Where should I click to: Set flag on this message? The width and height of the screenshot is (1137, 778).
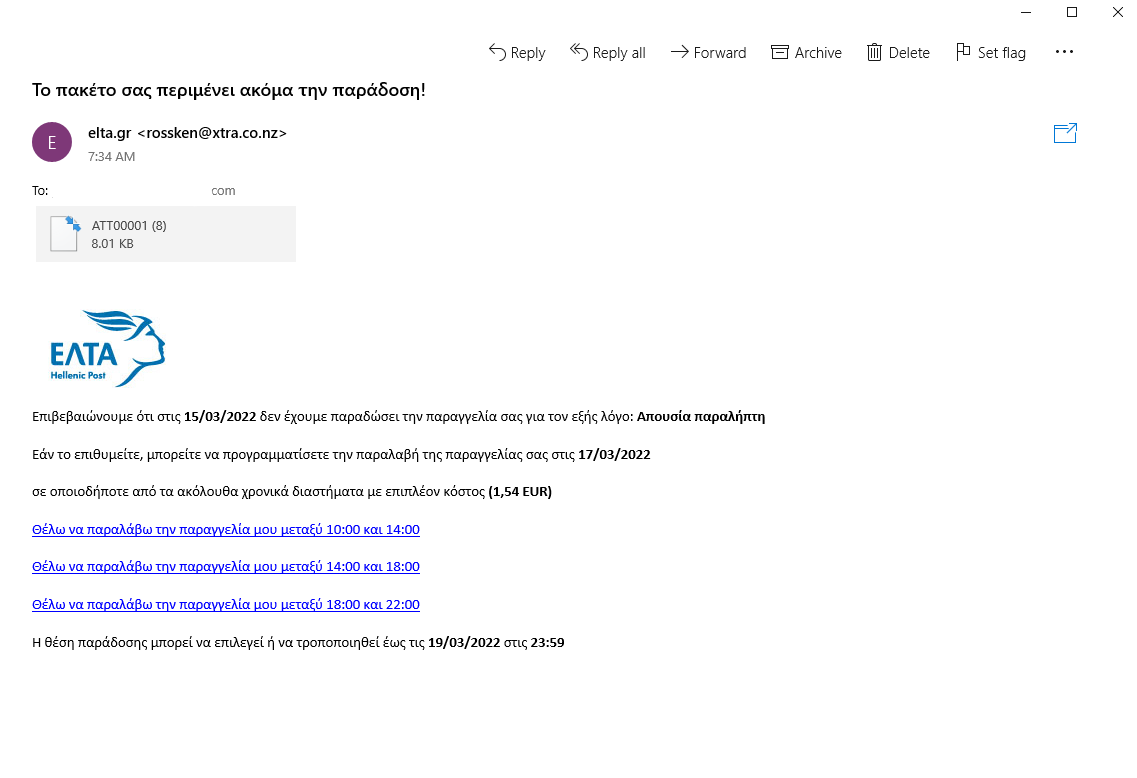991,52
